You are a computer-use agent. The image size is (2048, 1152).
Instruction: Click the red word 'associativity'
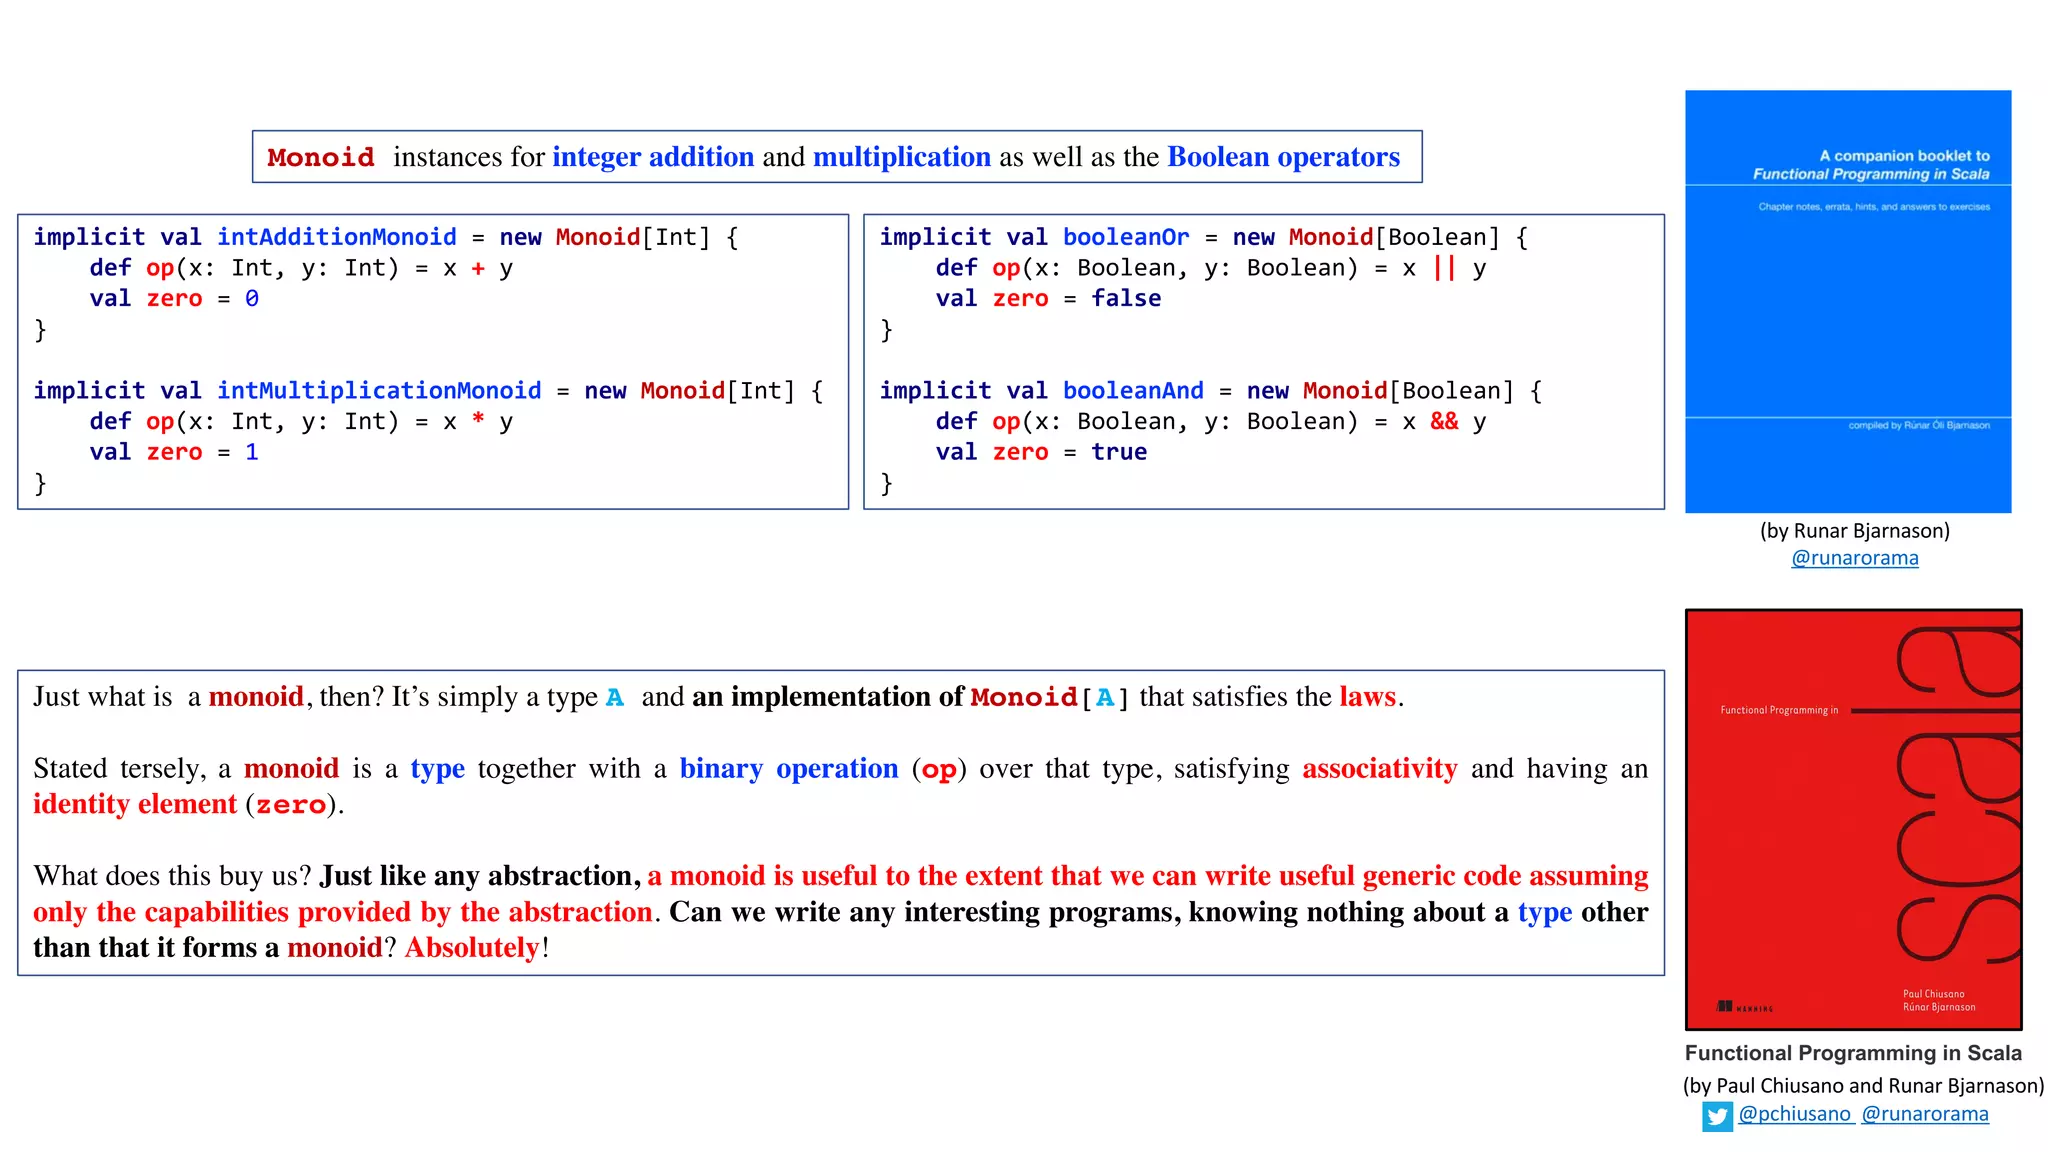[x=1380, y=769]
